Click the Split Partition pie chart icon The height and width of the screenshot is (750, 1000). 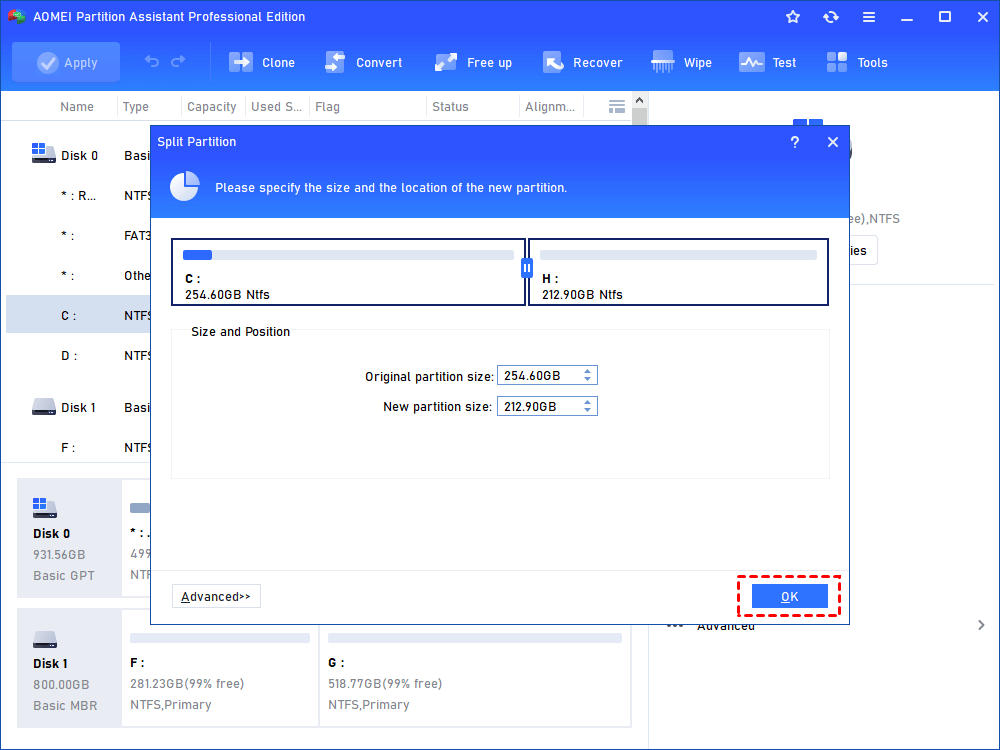[x=184, y=186]
